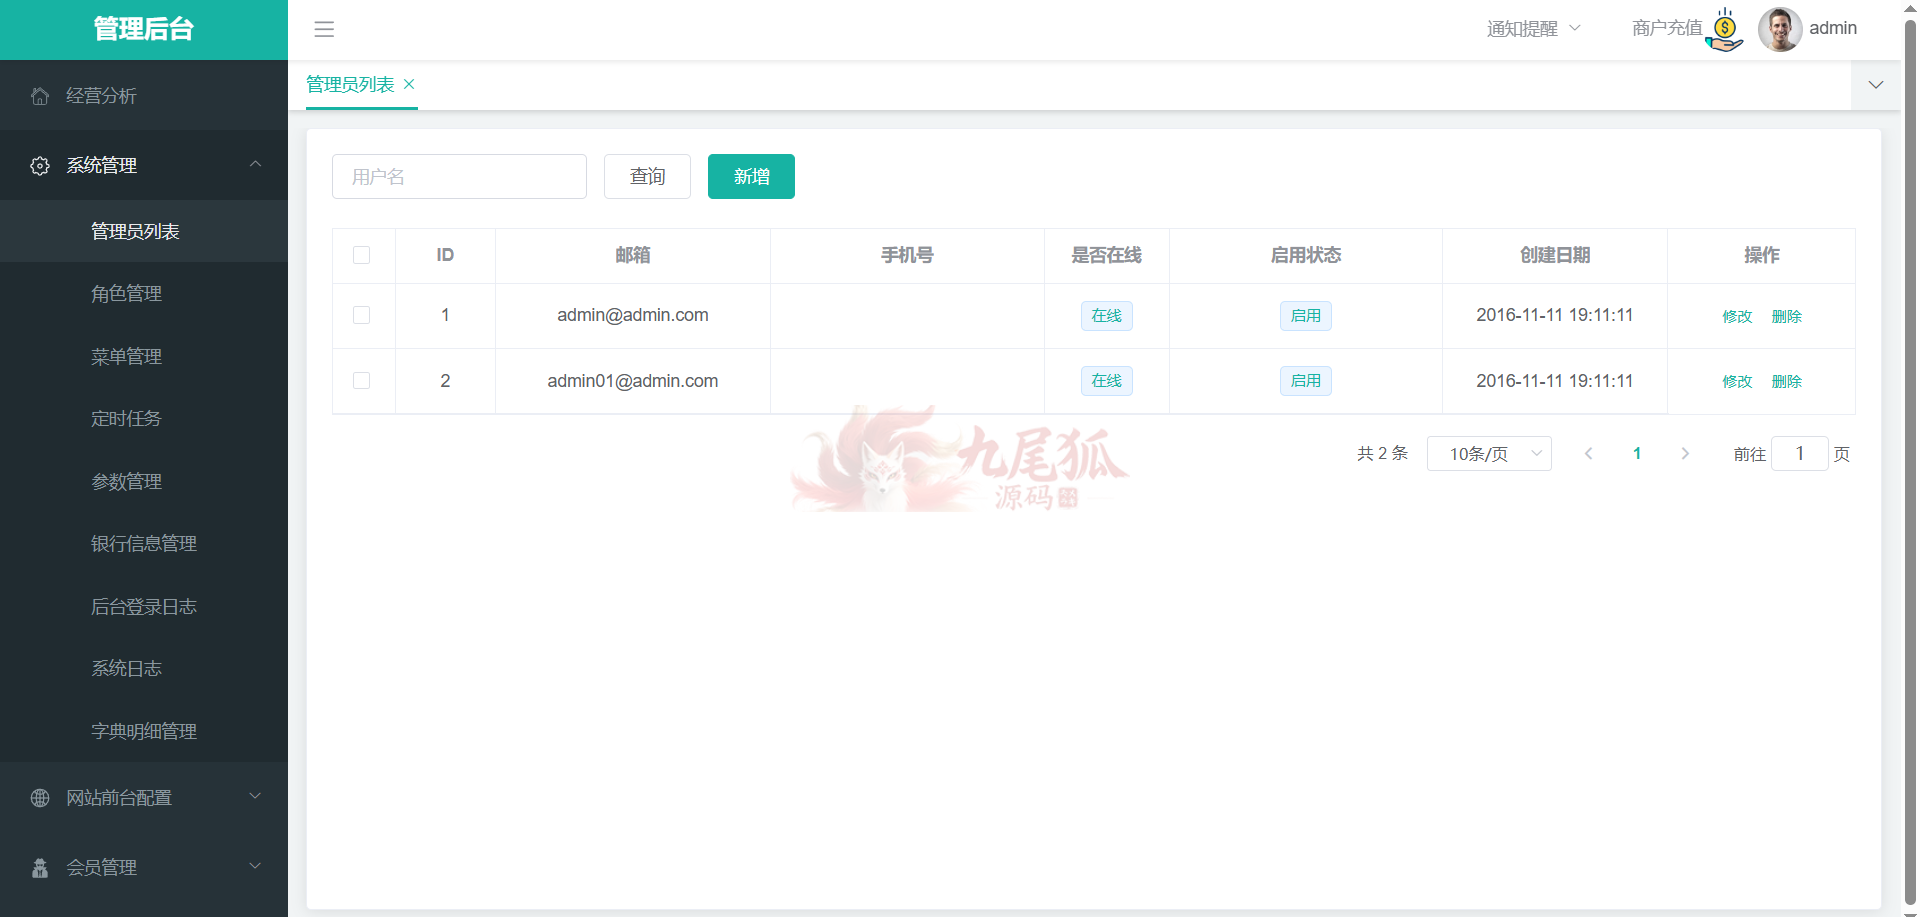The image size is (1920, 917).
Task: Click the merchant recharge coin icon
Action: click(x=1724, y=30)
